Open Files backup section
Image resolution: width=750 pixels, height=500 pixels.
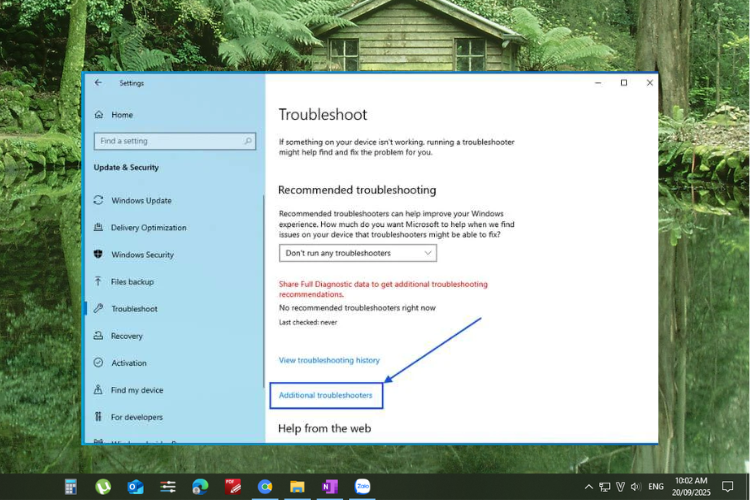[x=132, y=282]
